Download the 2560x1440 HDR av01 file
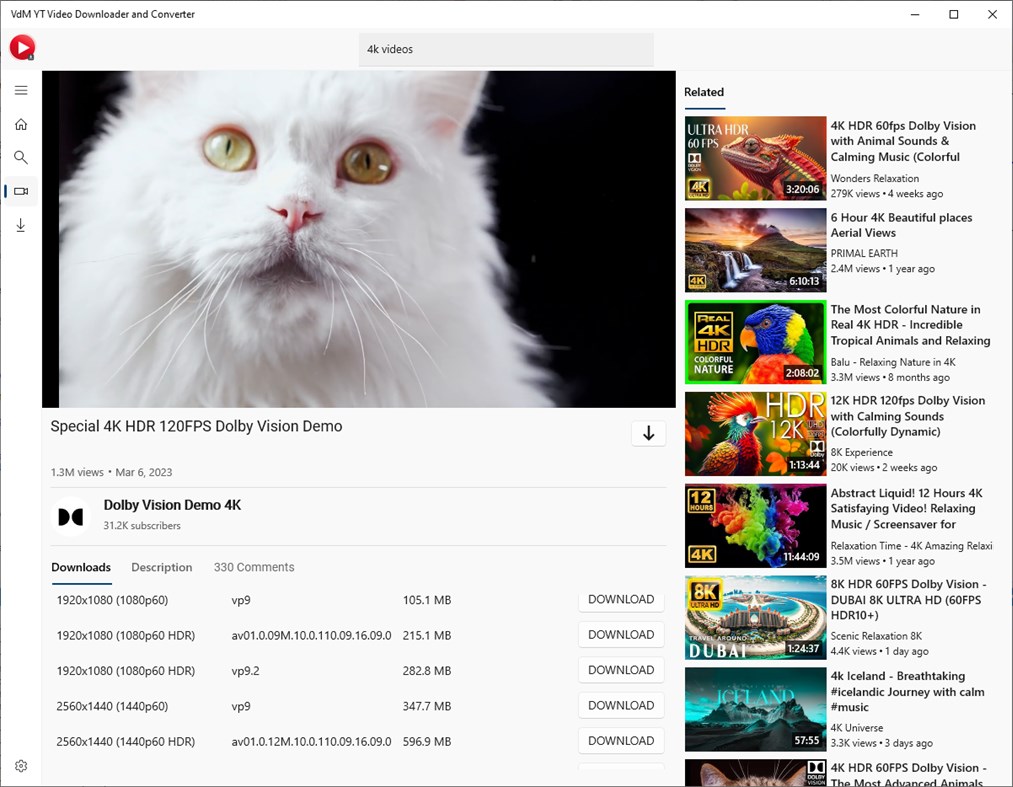This screenshot has height=787, width=1013. pos(621,740)
